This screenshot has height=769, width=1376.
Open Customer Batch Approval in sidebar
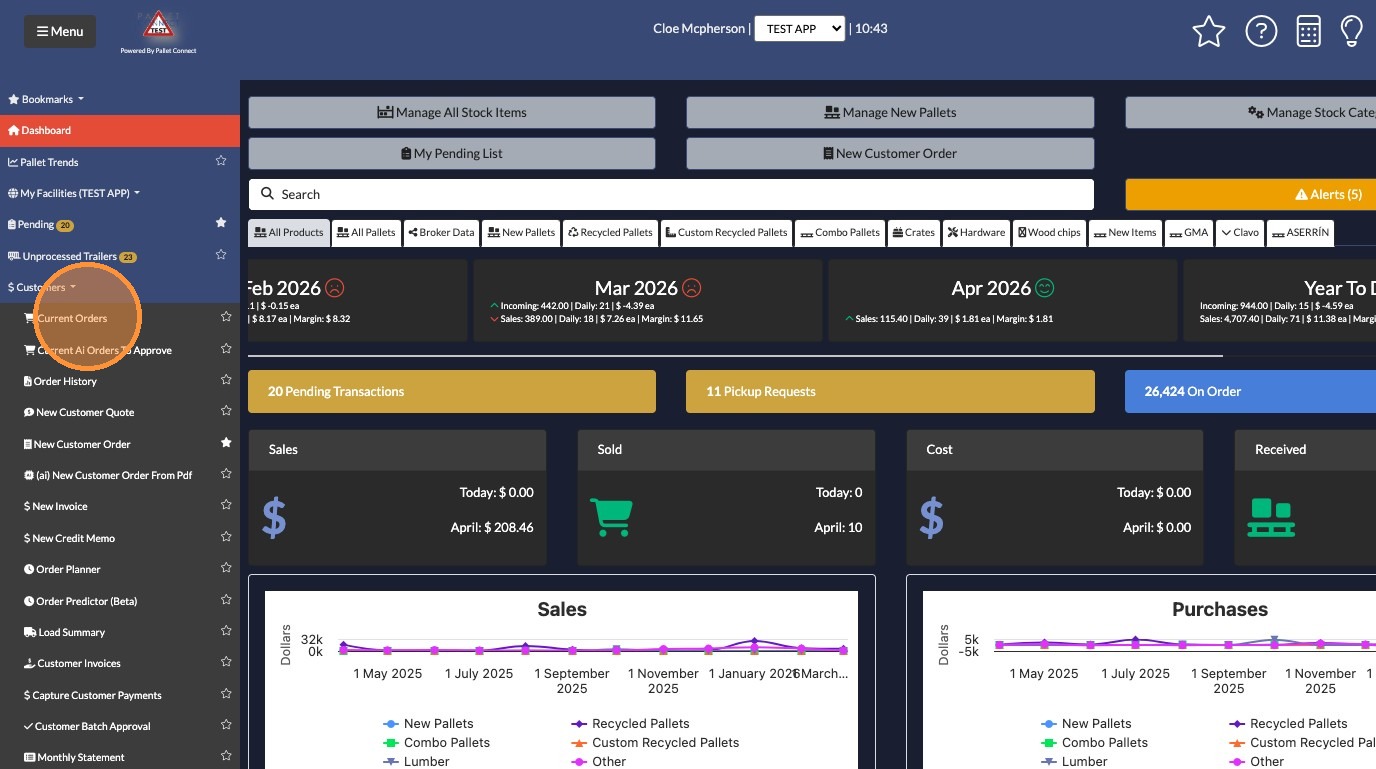(93, 726)
